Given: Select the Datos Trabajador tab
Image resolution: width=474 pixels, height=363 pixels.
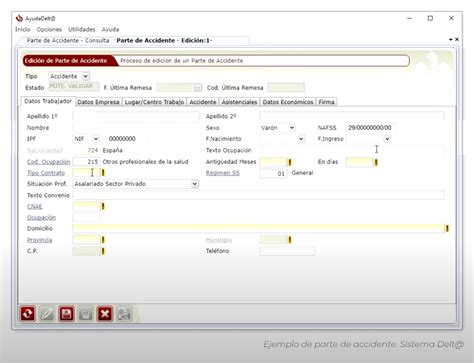Looking at the screenshot, I should [48, 101].
